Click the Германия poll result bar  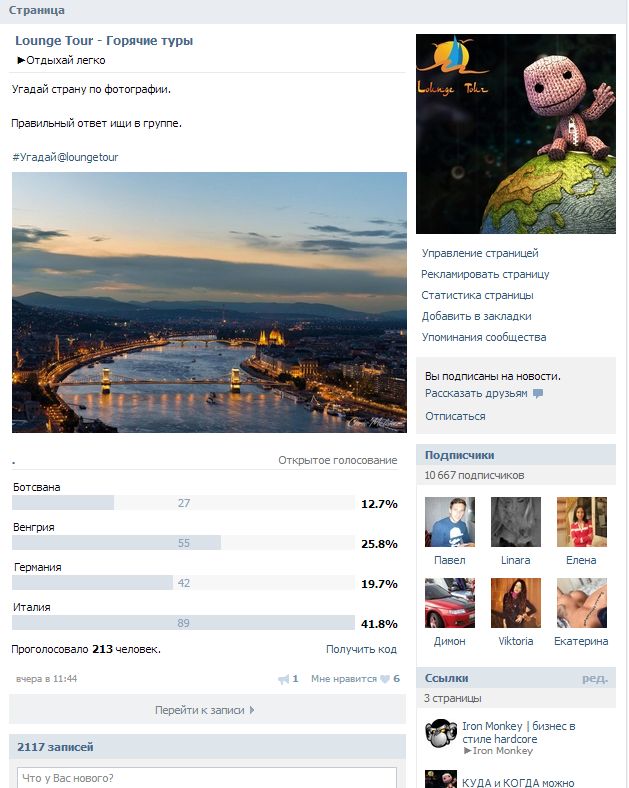pyautogui.click(x=183, y=583)
